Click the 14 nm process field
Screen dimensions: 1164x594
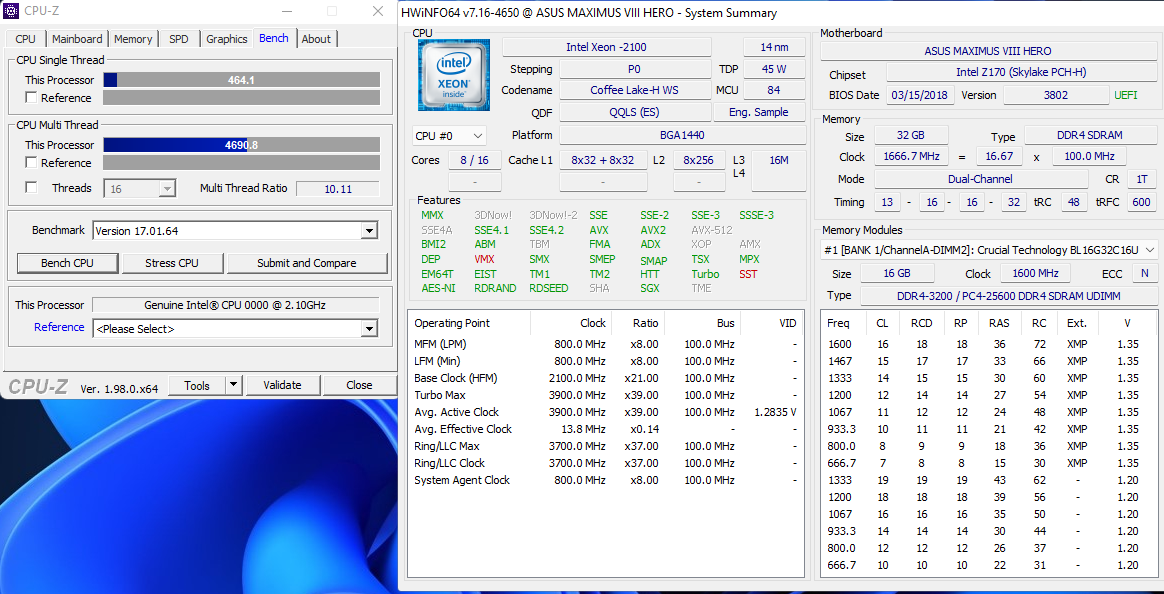(x=774, y=47)
